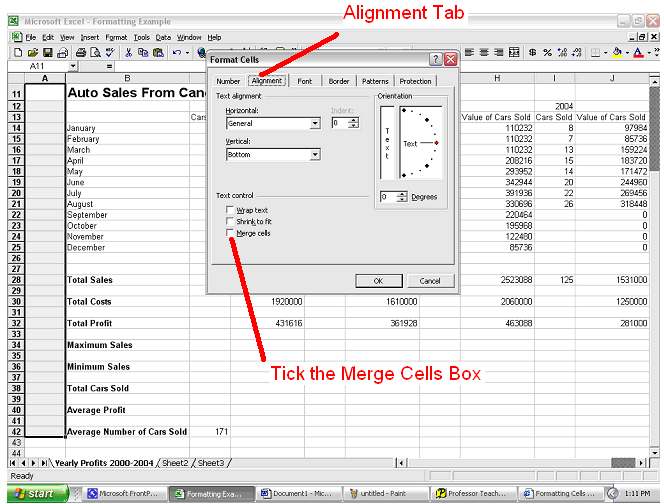Screen dimensions: 664x504
Task: Expand the Vertical alignment dropdown
Action: [315, 155]
